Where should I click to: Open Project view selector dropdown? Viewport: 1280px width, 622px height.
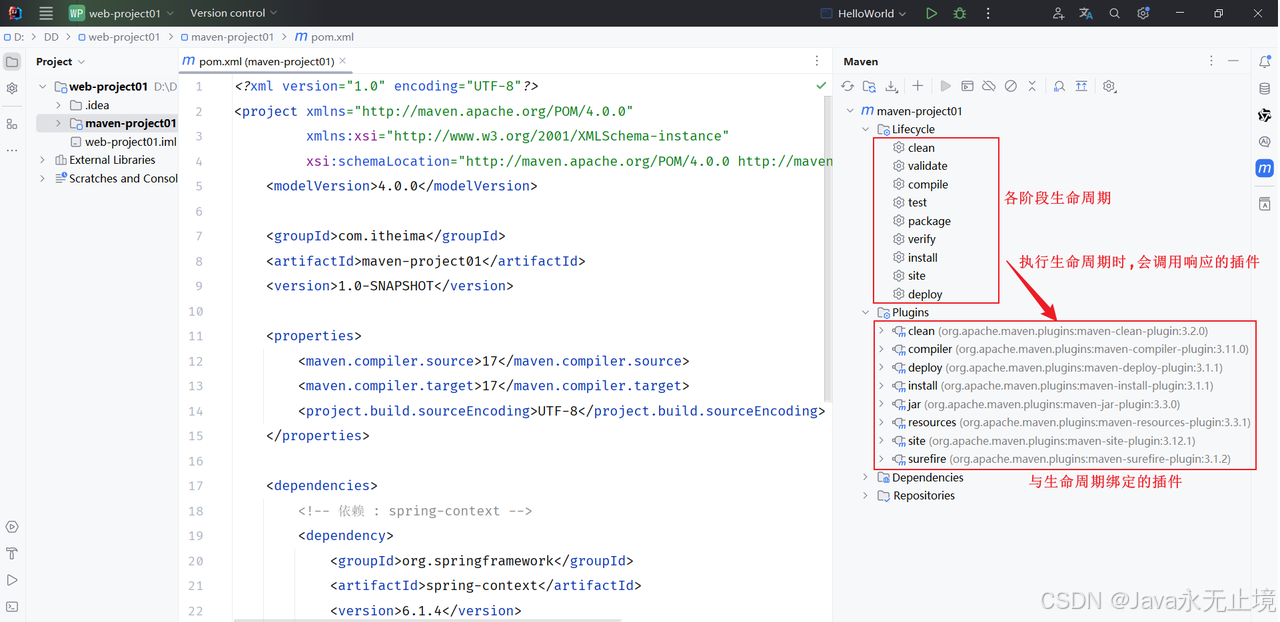point(60,62)
